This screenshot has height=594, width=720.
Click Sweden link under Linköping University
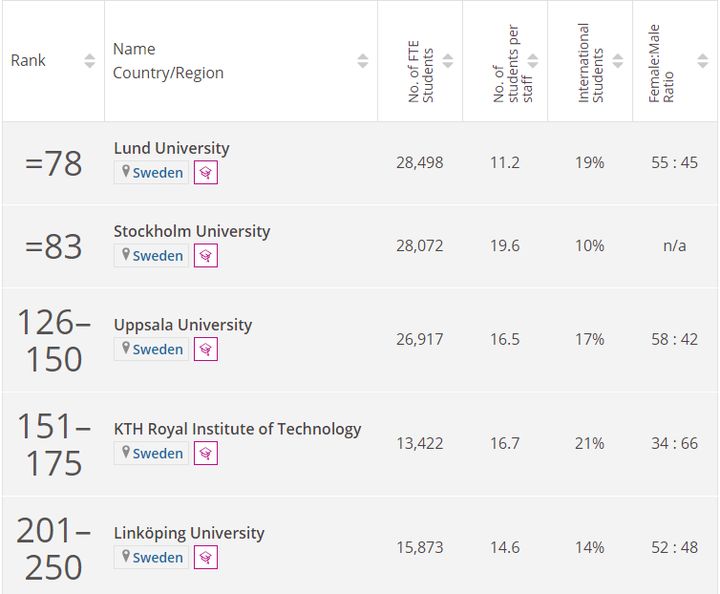click(158, 557)
